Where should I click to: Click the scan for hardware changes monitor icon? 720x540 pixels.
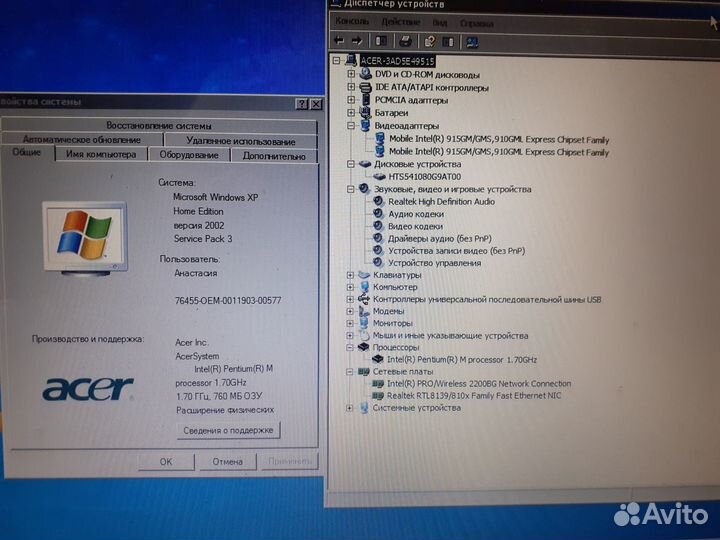[472, 42]
